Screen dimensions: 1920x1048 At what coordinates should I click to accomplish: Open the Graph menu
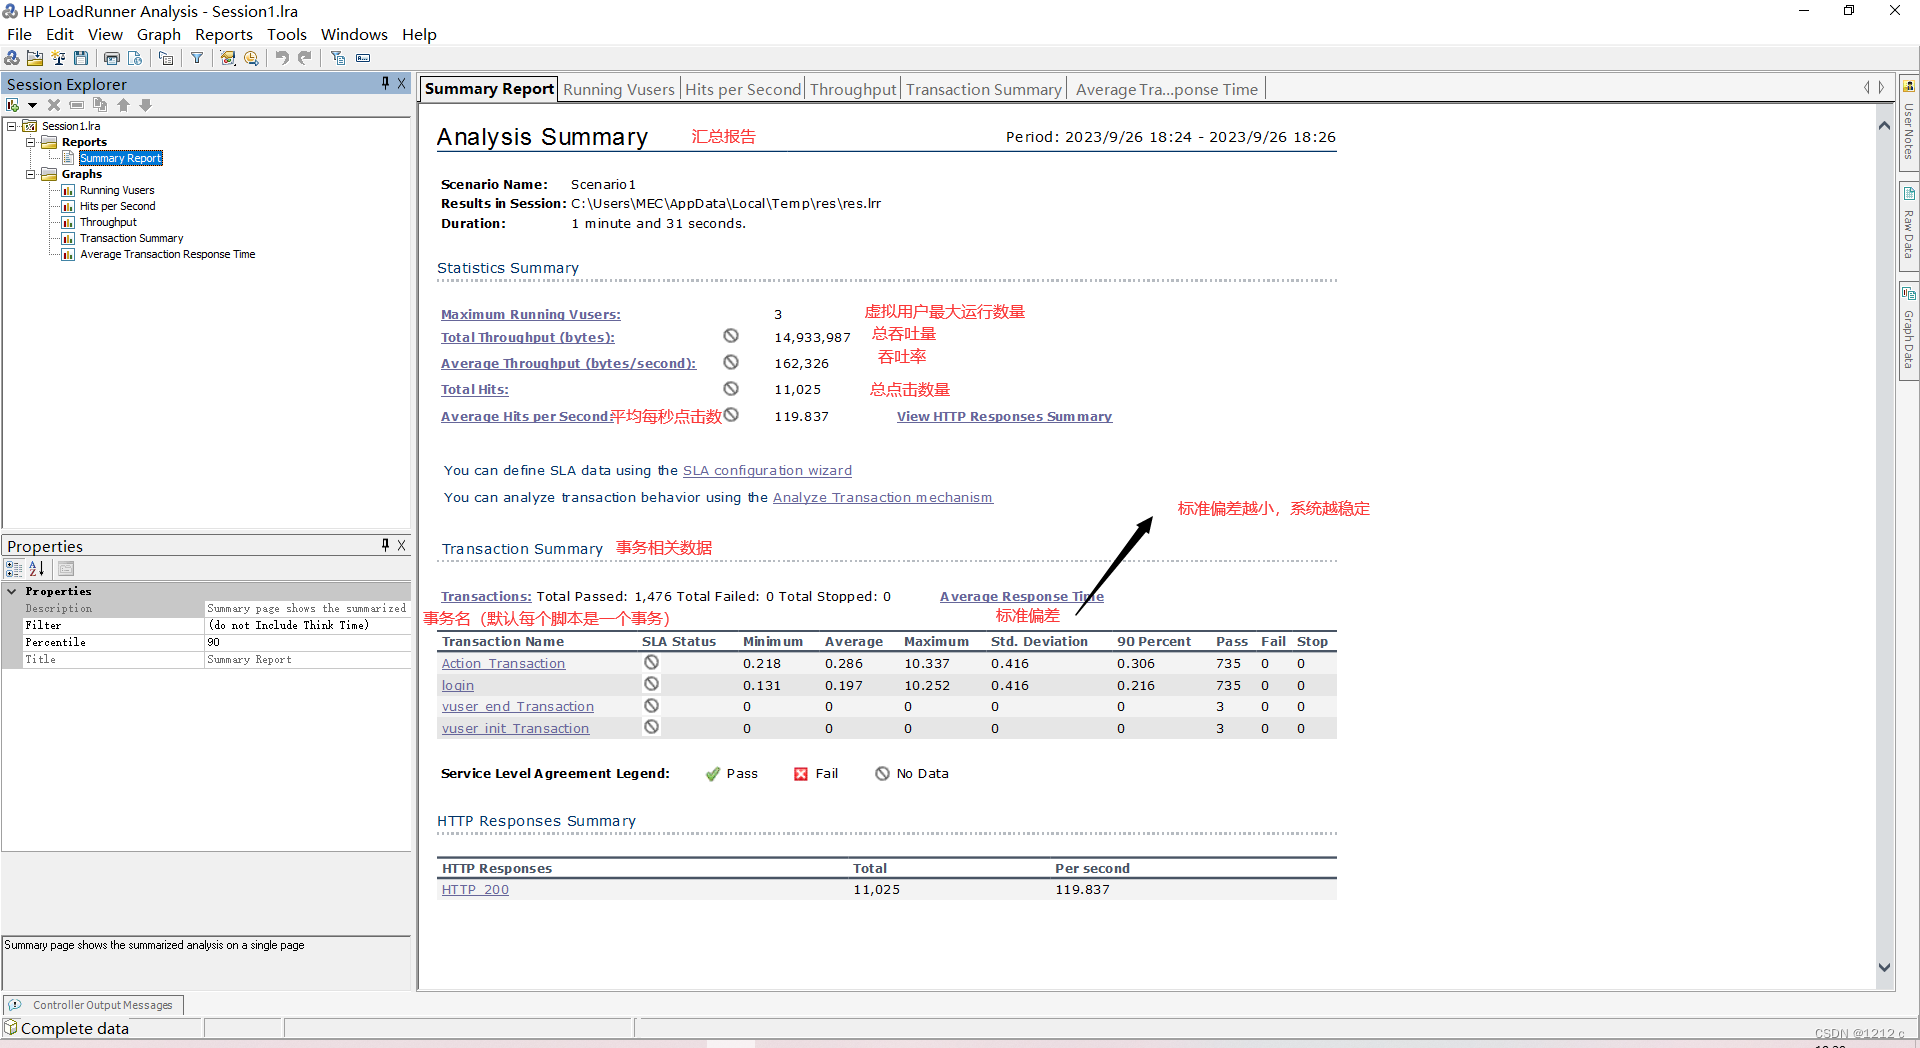pos(159,34)
